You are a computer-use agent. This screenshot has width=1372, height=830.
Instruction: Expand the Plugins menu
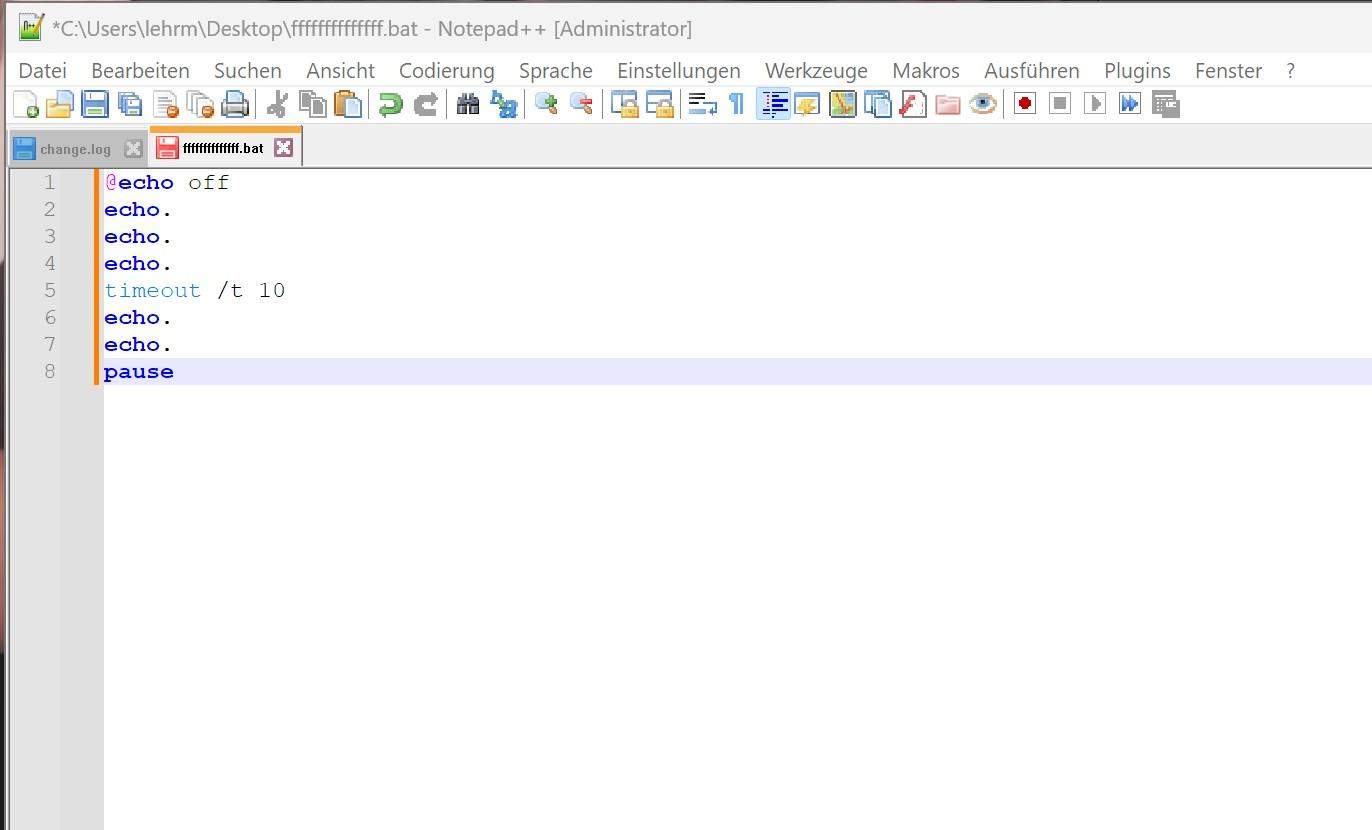(1137, 71)
